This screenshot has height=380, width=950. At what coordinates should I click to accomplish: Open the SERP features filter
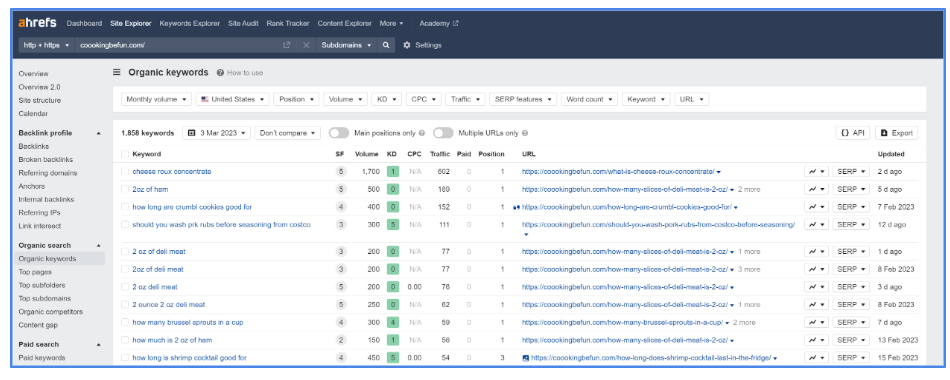[x=523, y=99]
